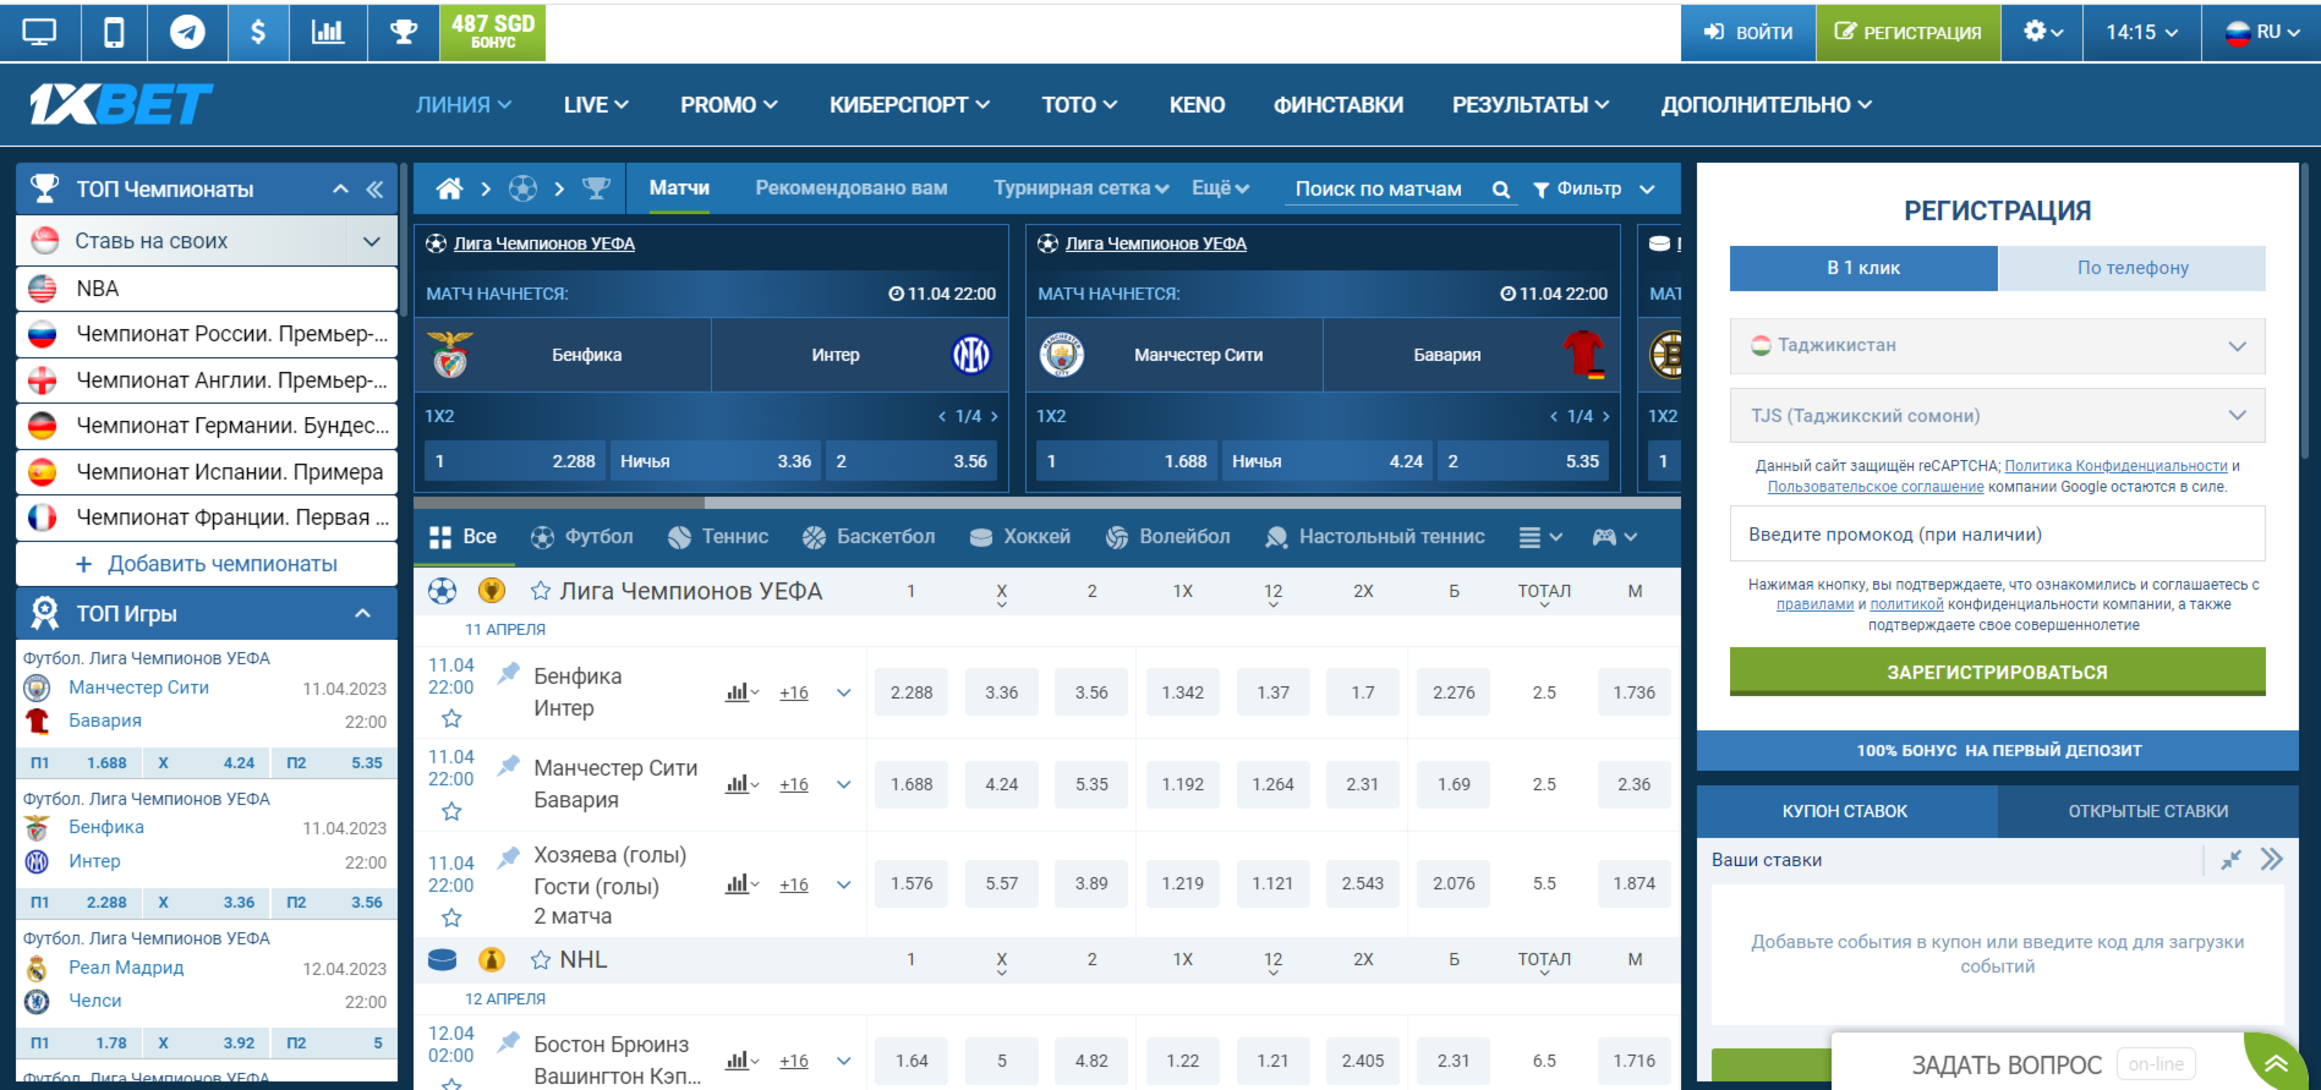The height and width of the screenshot is (1090, 2321).
Task: Favorite the NHL league with star
Action: 540,960
